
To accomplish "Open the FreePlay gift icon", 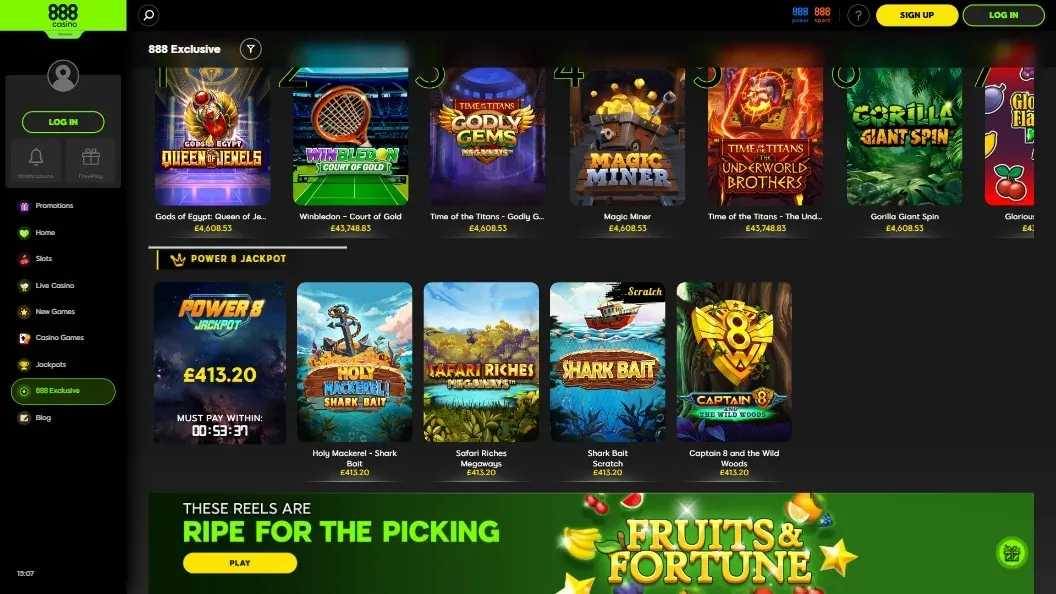I will tap(90, 162).
